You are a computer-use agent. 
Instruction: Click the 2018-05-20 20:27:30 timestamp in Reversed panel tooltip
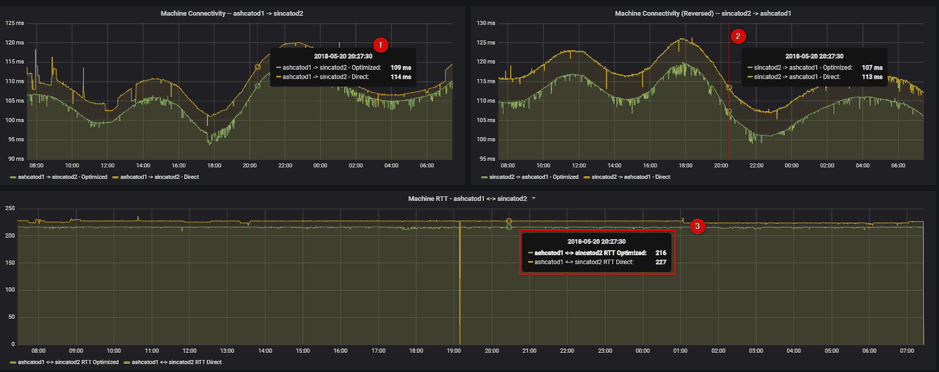point(814,56)
